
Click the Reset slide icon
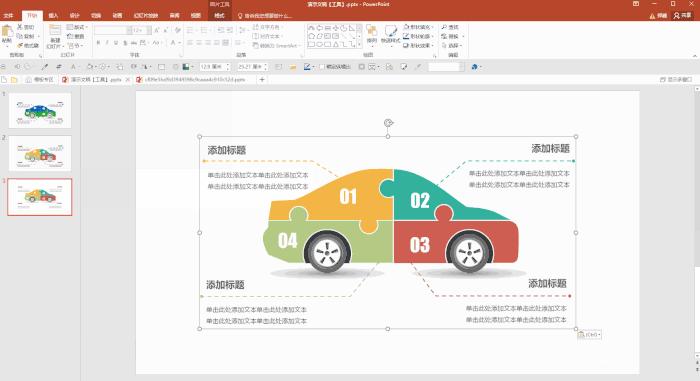point(70,36)
